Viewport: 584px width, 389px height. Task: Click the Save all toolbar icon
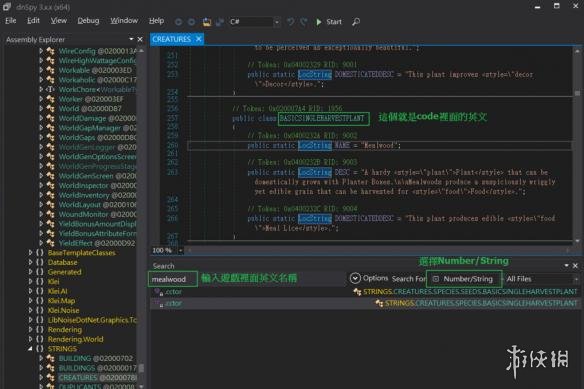pos(220,22)
